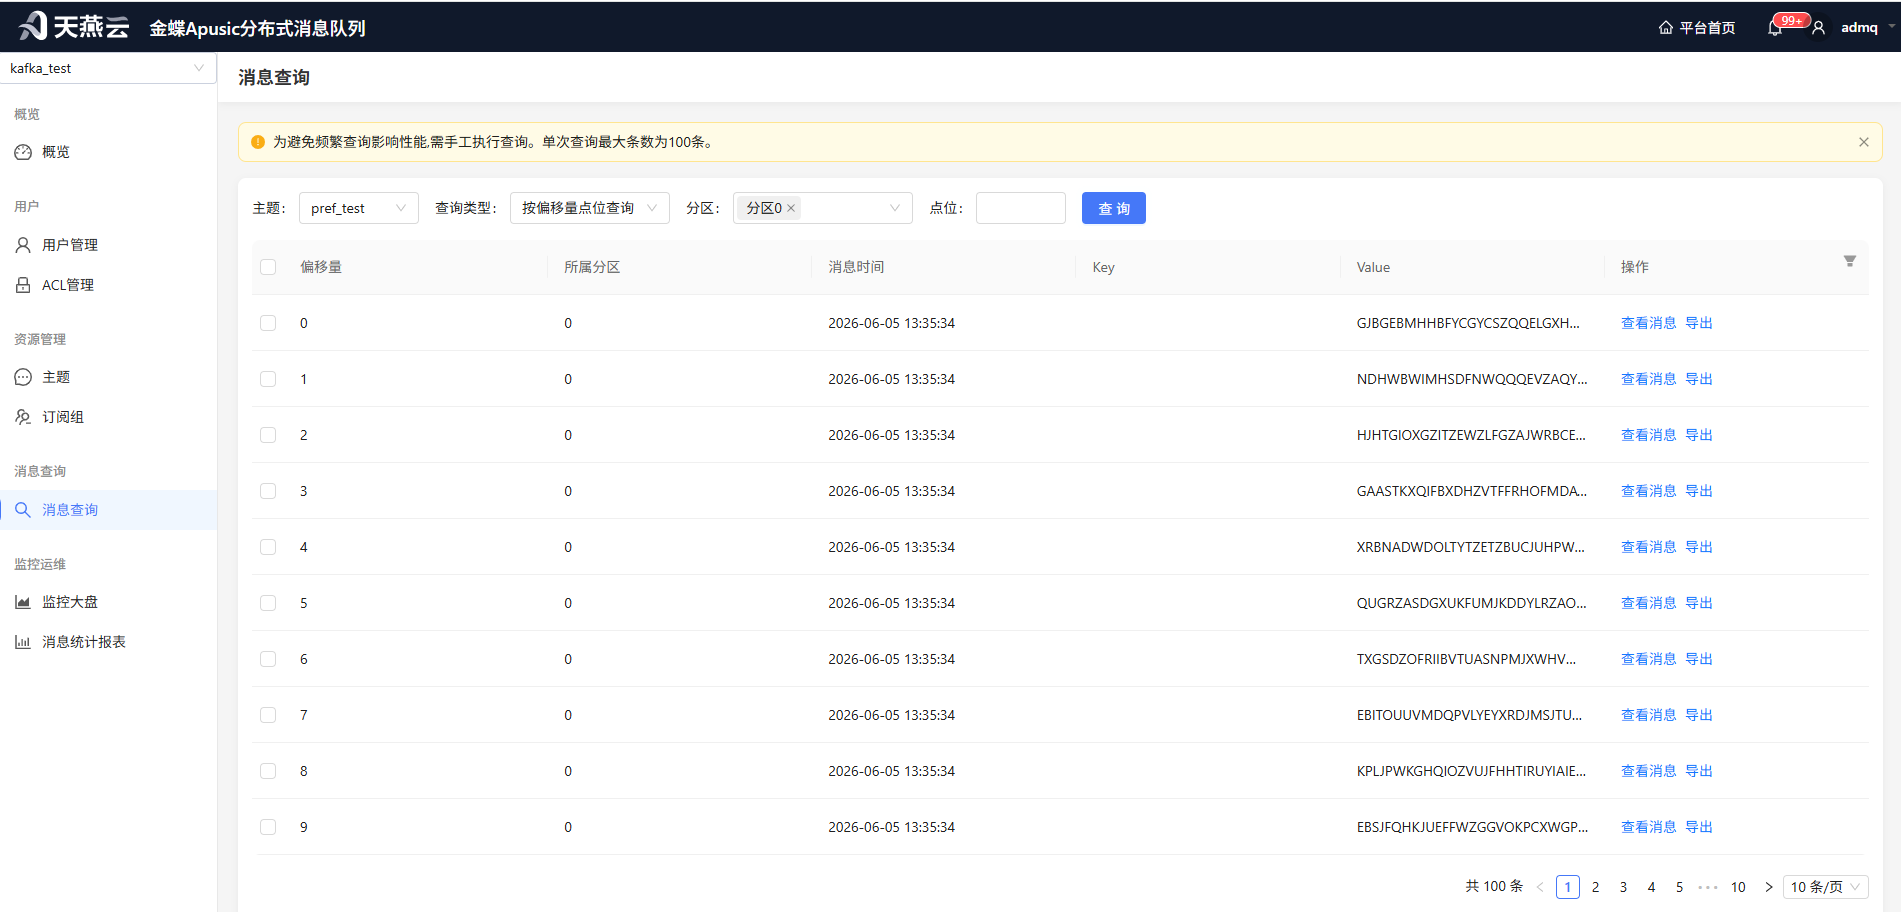
Task: Open 概览 in the sidebar menu
Action: [x=108, y=152]
